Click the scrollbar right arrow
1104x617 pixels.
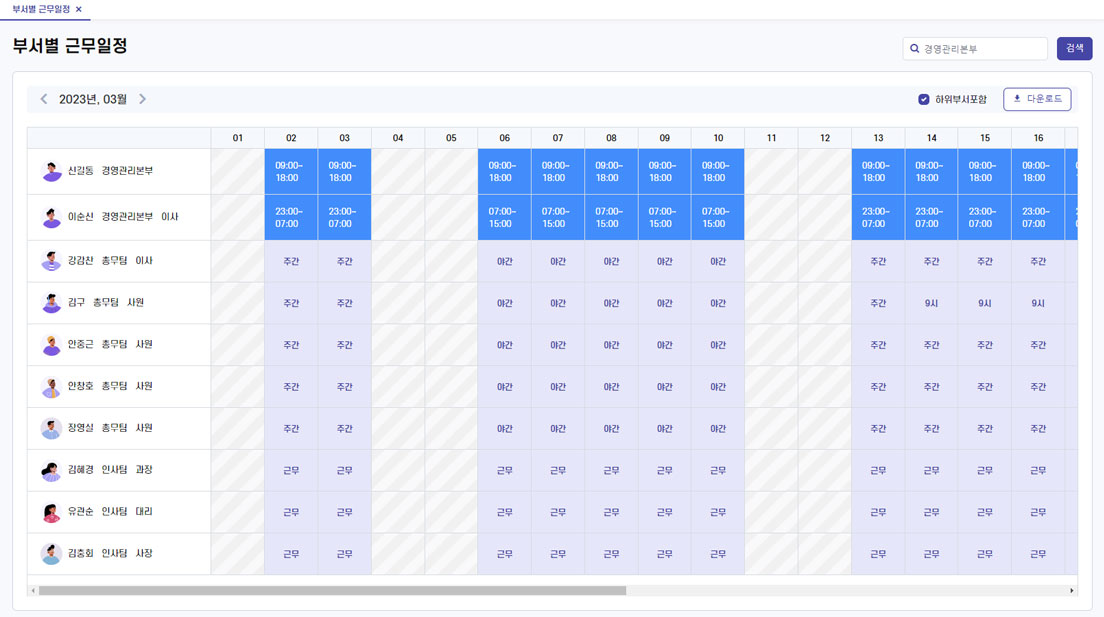click(1072, 591)
